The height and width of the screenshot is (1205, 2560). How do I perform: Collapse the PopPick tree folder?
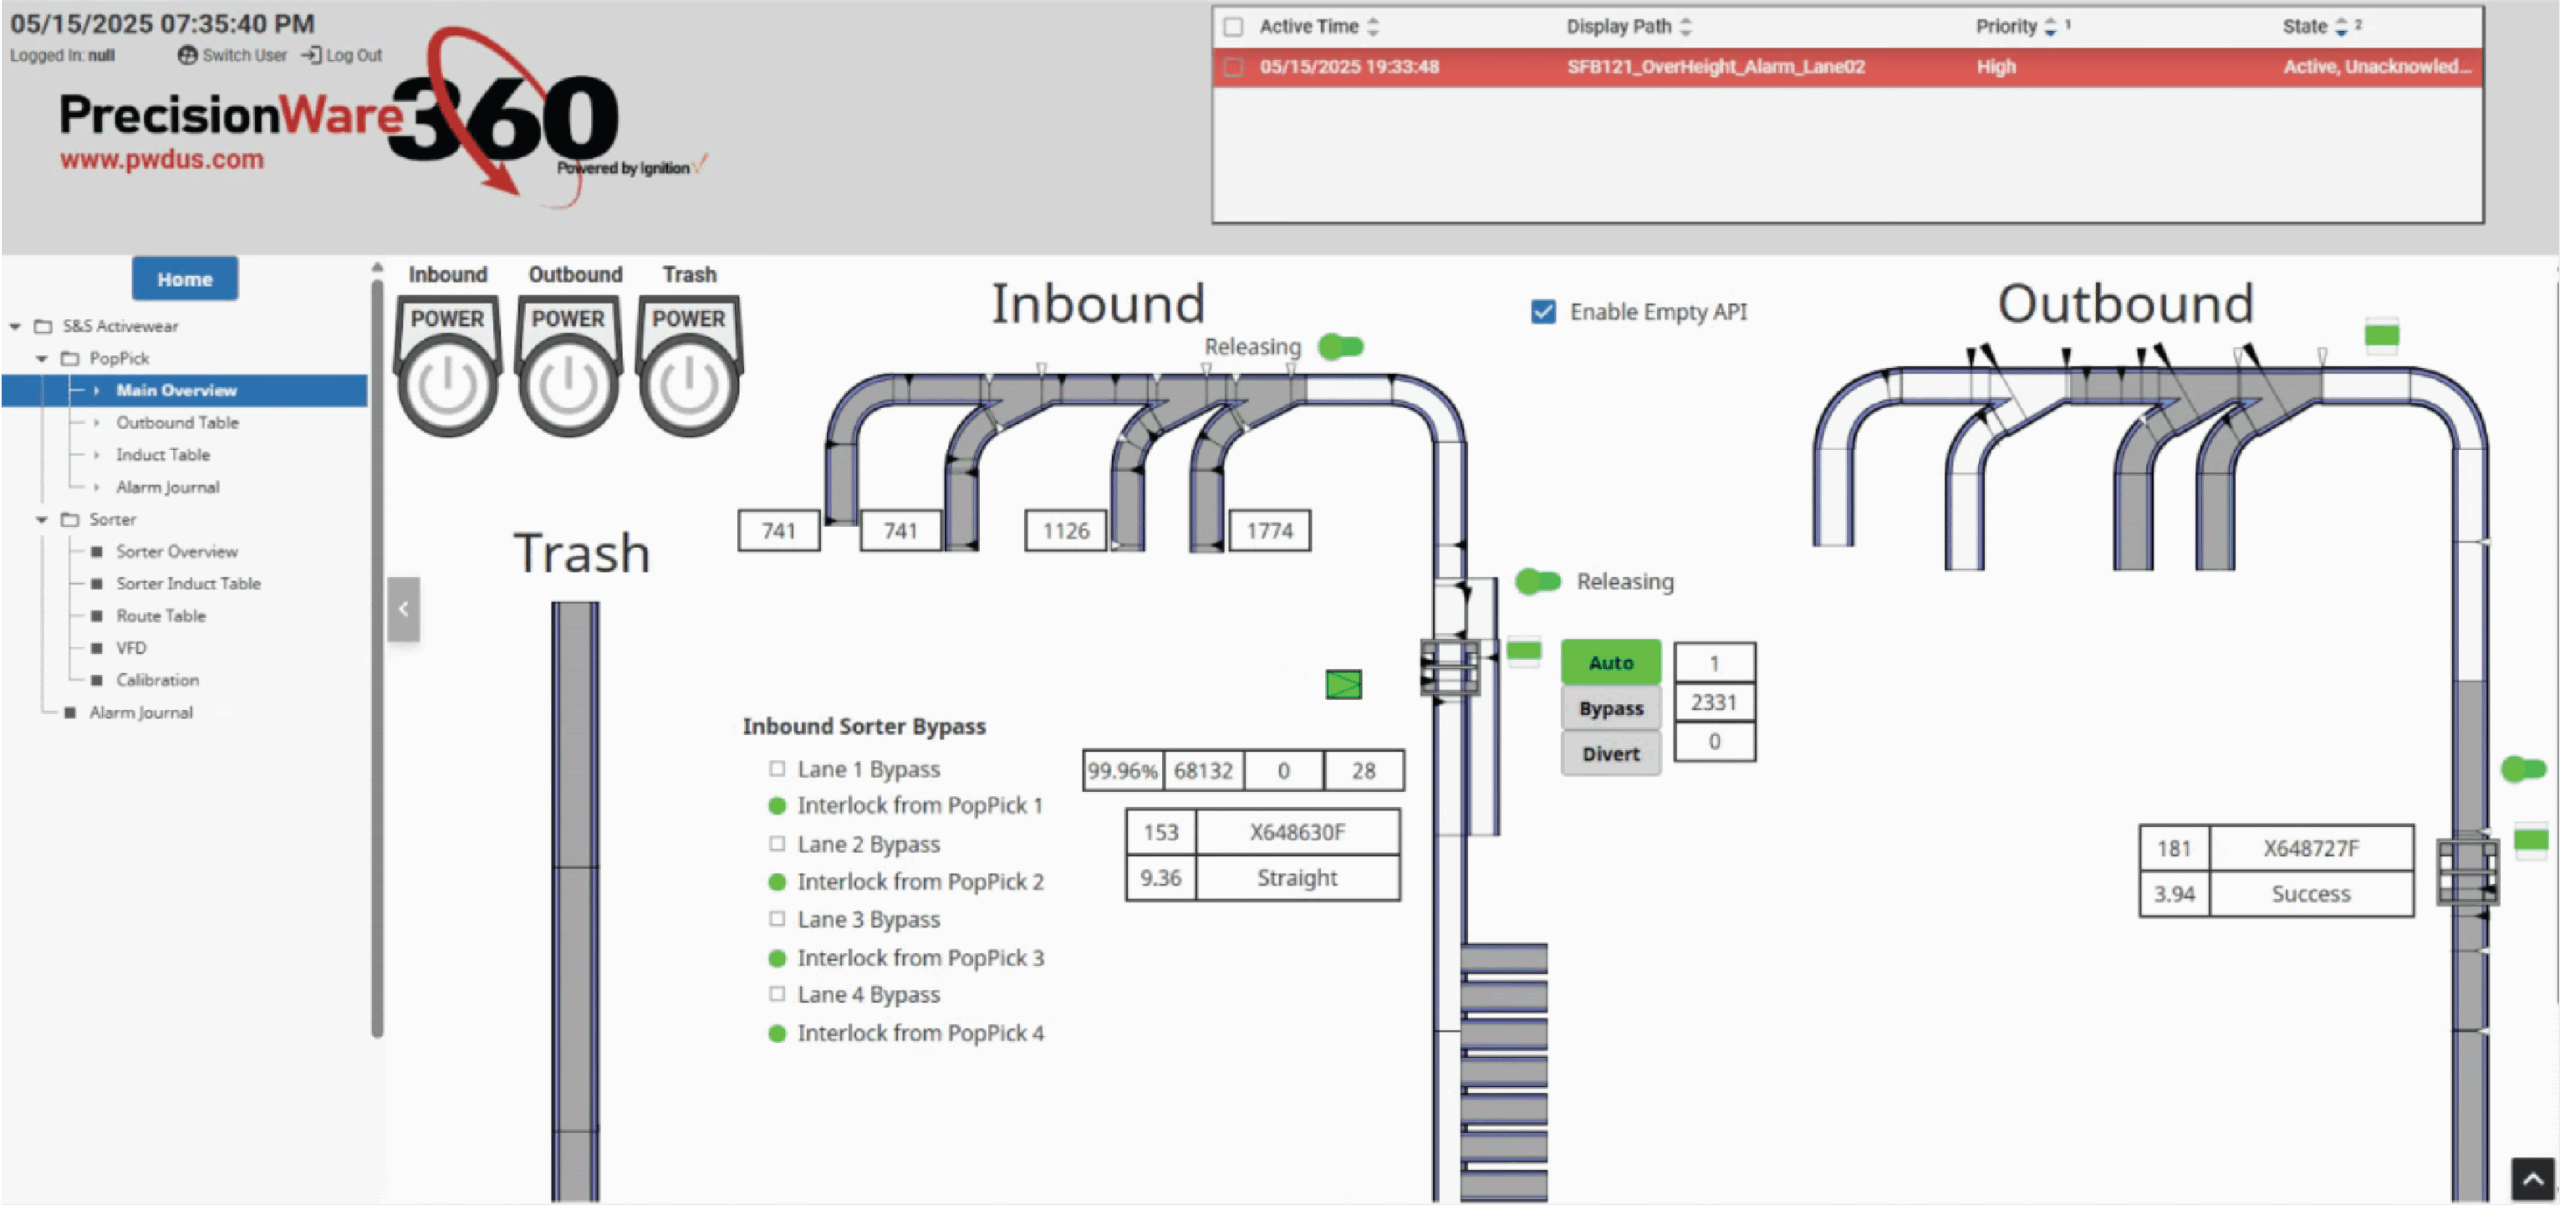pos(42,358)
